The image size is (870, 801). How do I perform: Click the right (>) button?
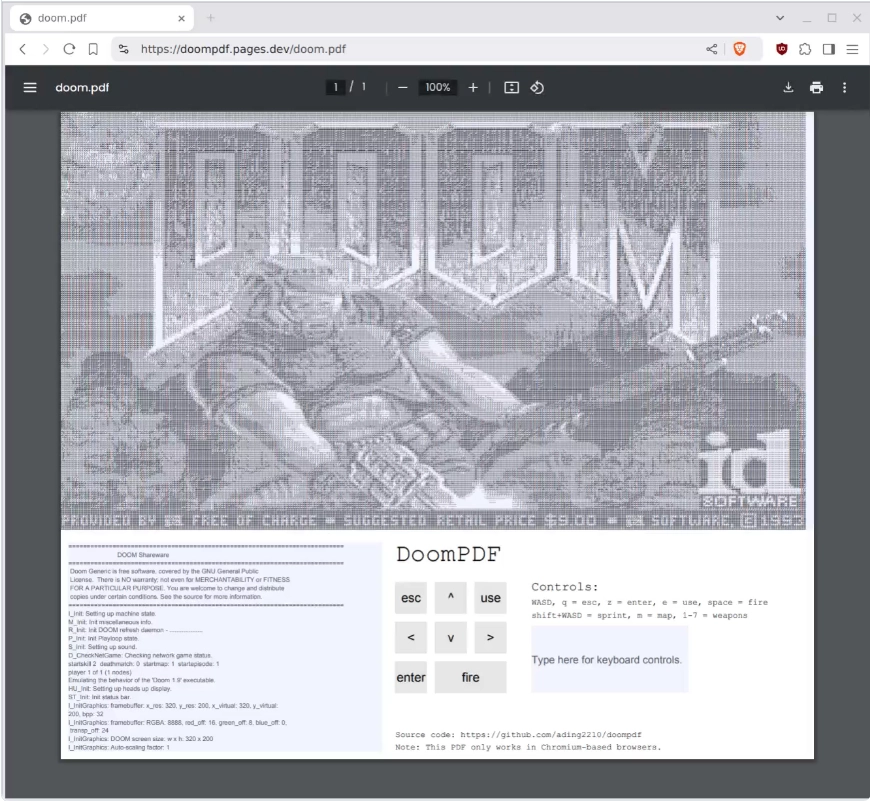click(490, 637)
